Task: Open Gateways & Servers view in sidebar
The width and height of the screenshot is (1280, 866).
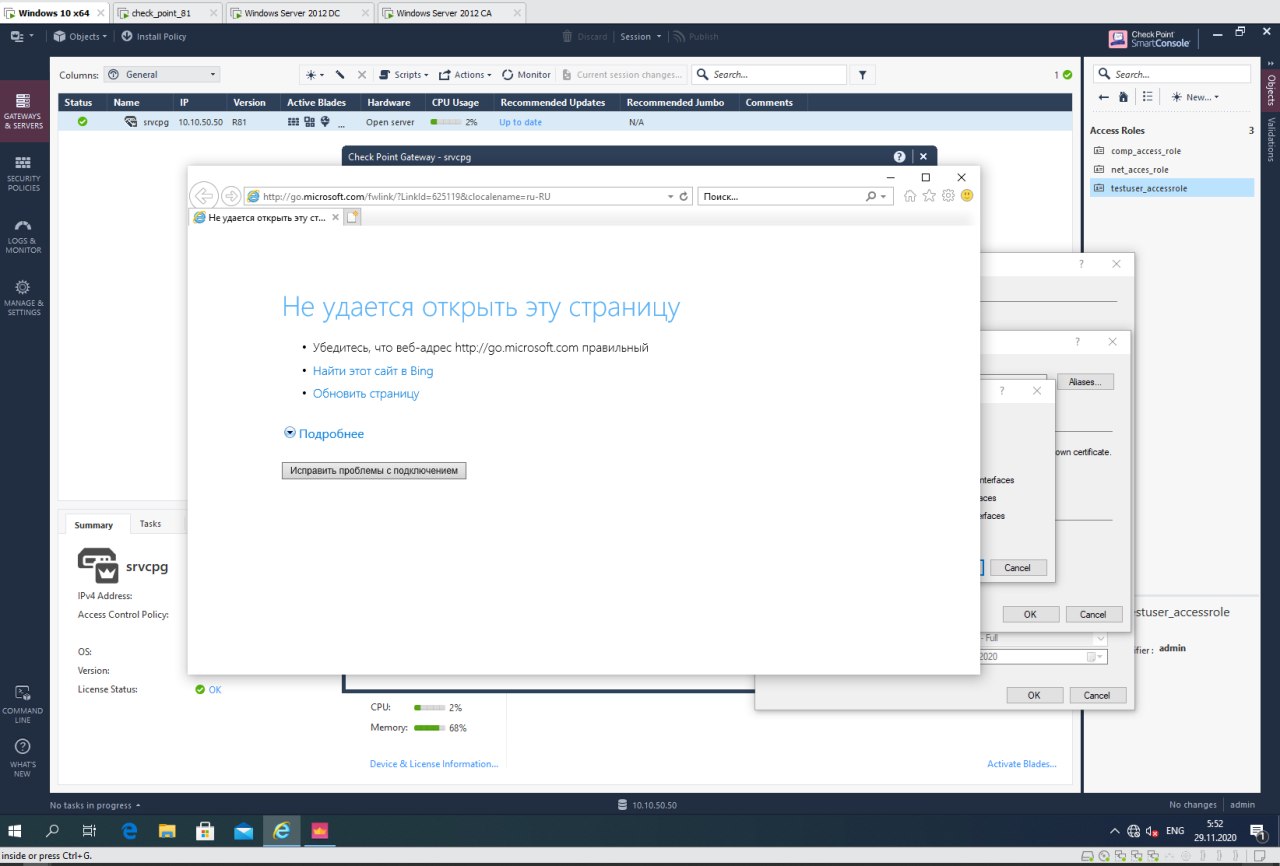Action: pos(23,110)
